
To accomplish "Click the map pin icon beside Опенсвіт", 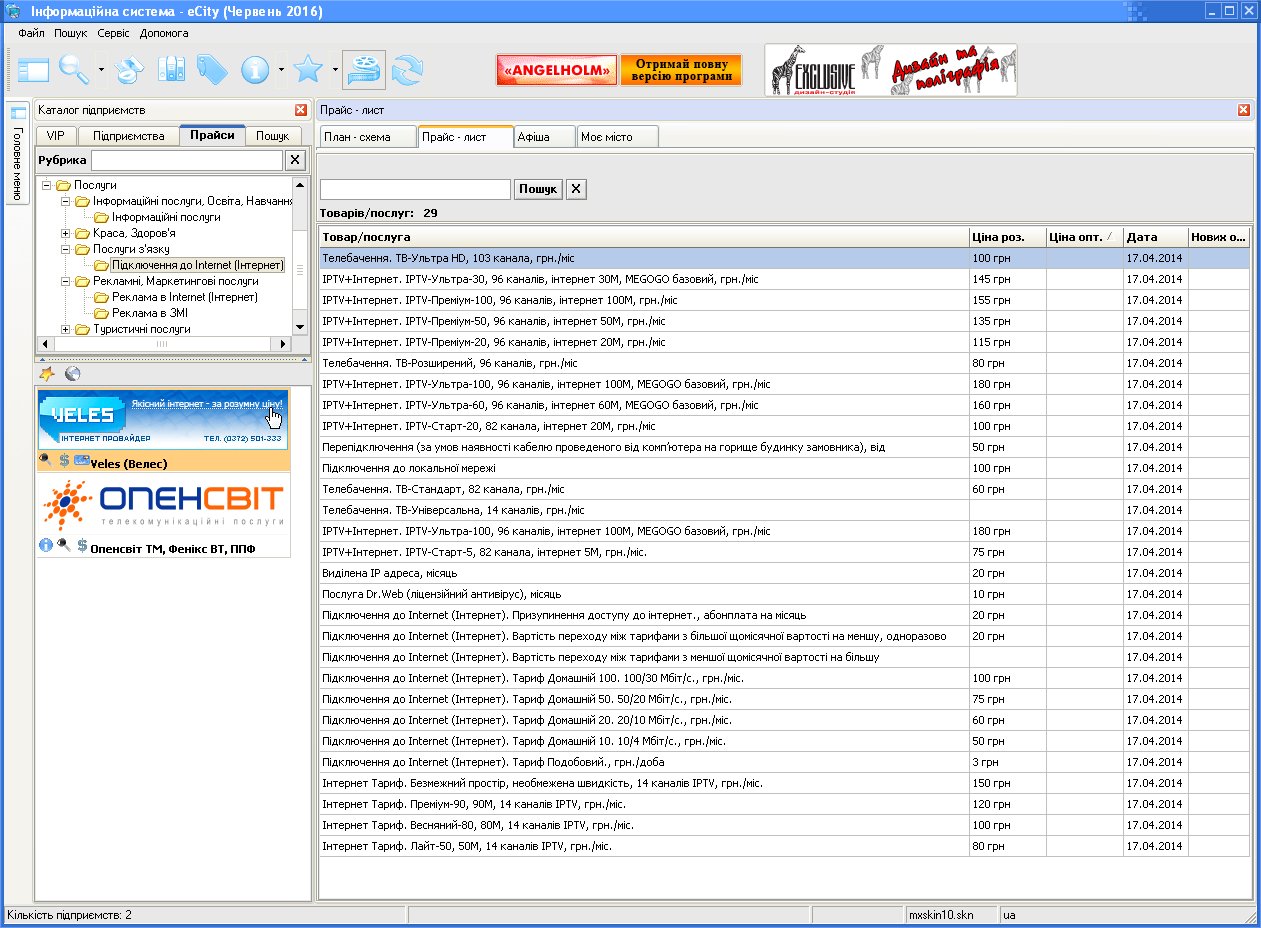I will pos(63,546).
